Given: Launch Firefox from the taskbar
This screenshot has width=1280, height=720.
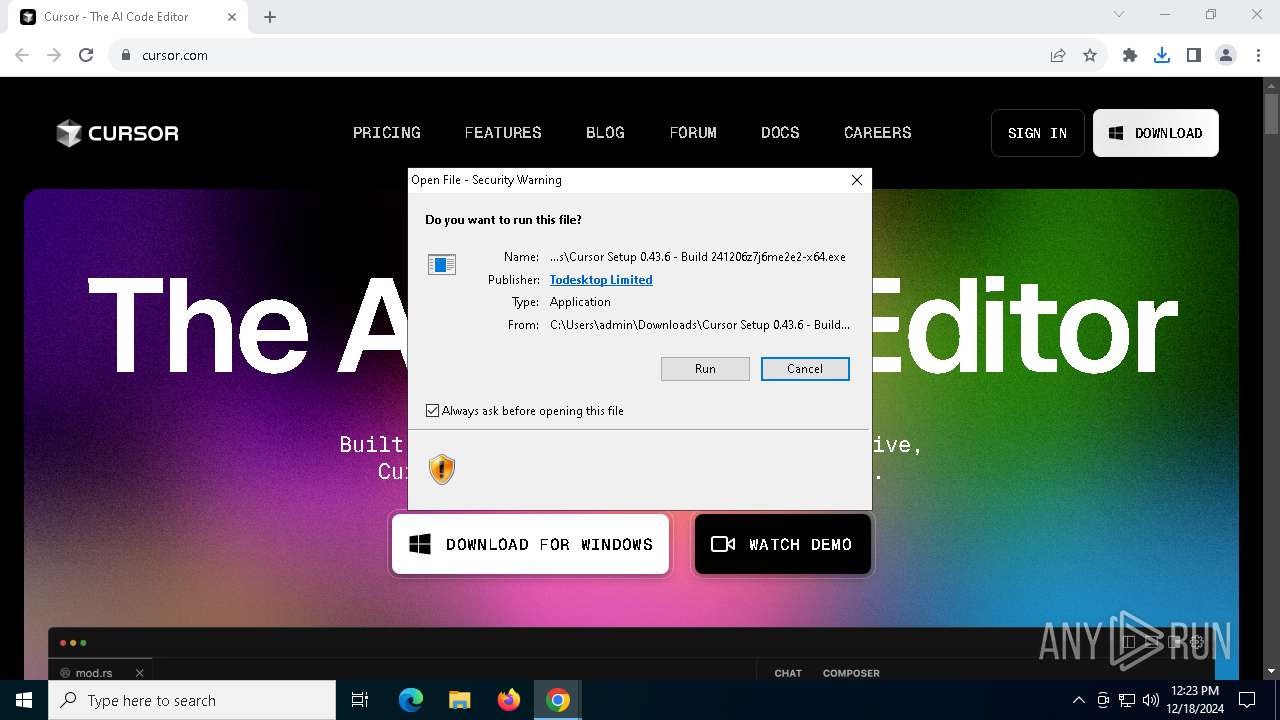Looking at the screenshot, I should 509,700.
